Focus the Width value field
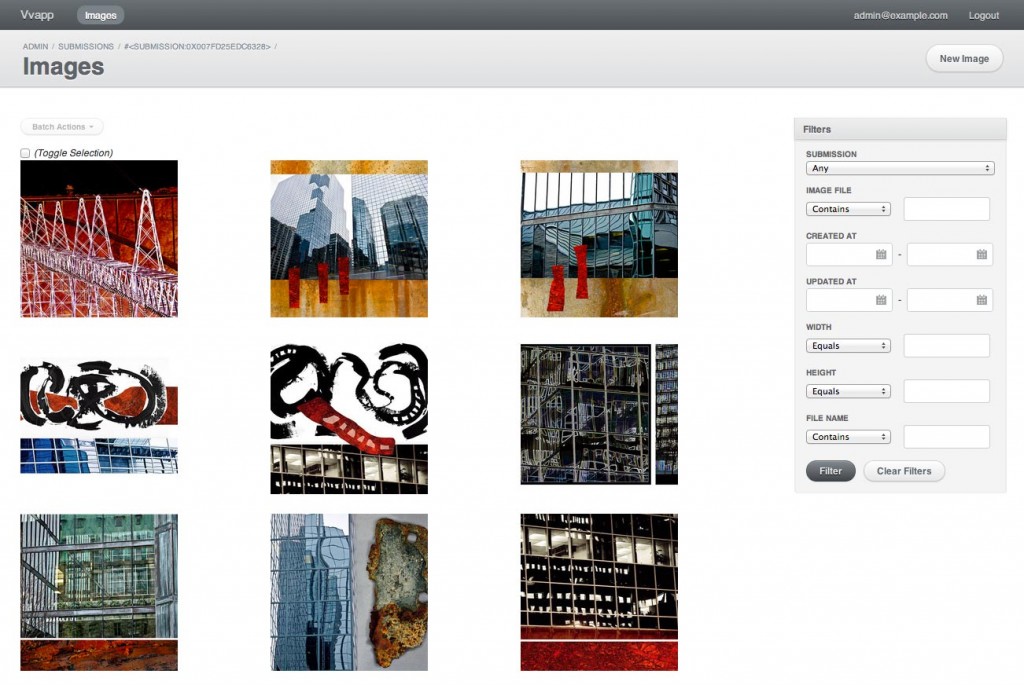This screenshot has height=685, width=1024. click(x=946, y=346)
